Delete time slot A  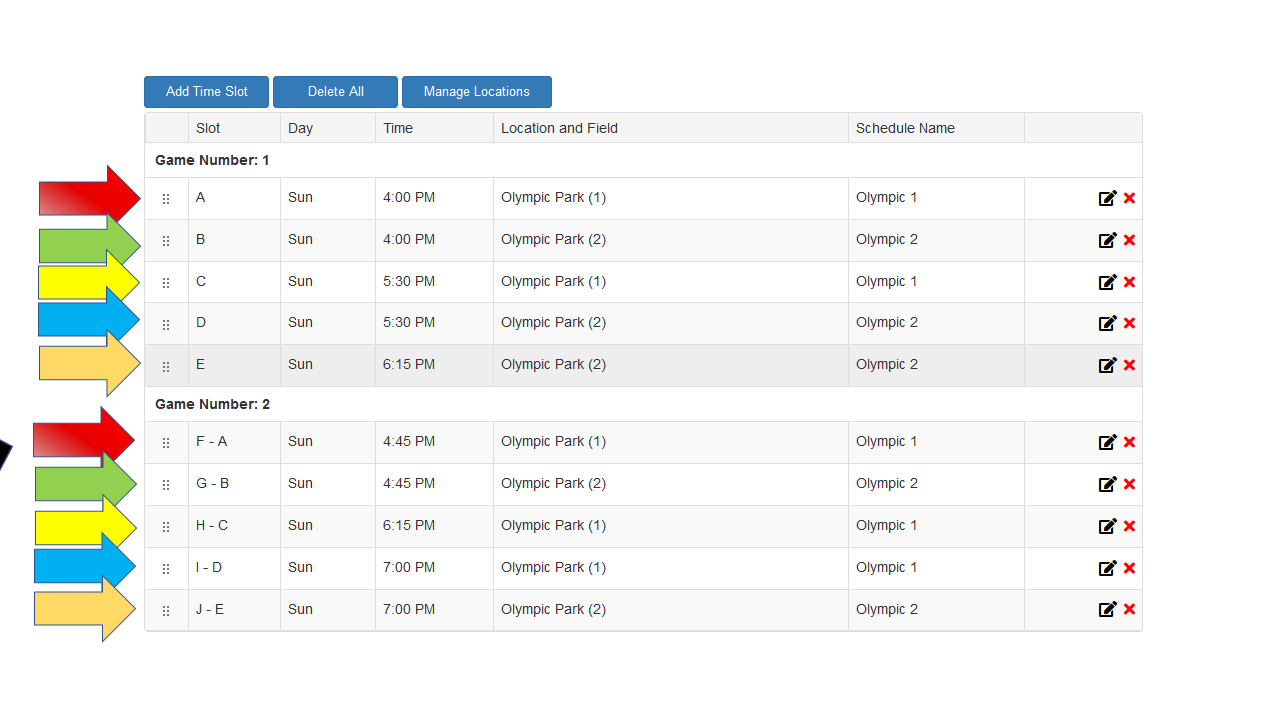1129,198
